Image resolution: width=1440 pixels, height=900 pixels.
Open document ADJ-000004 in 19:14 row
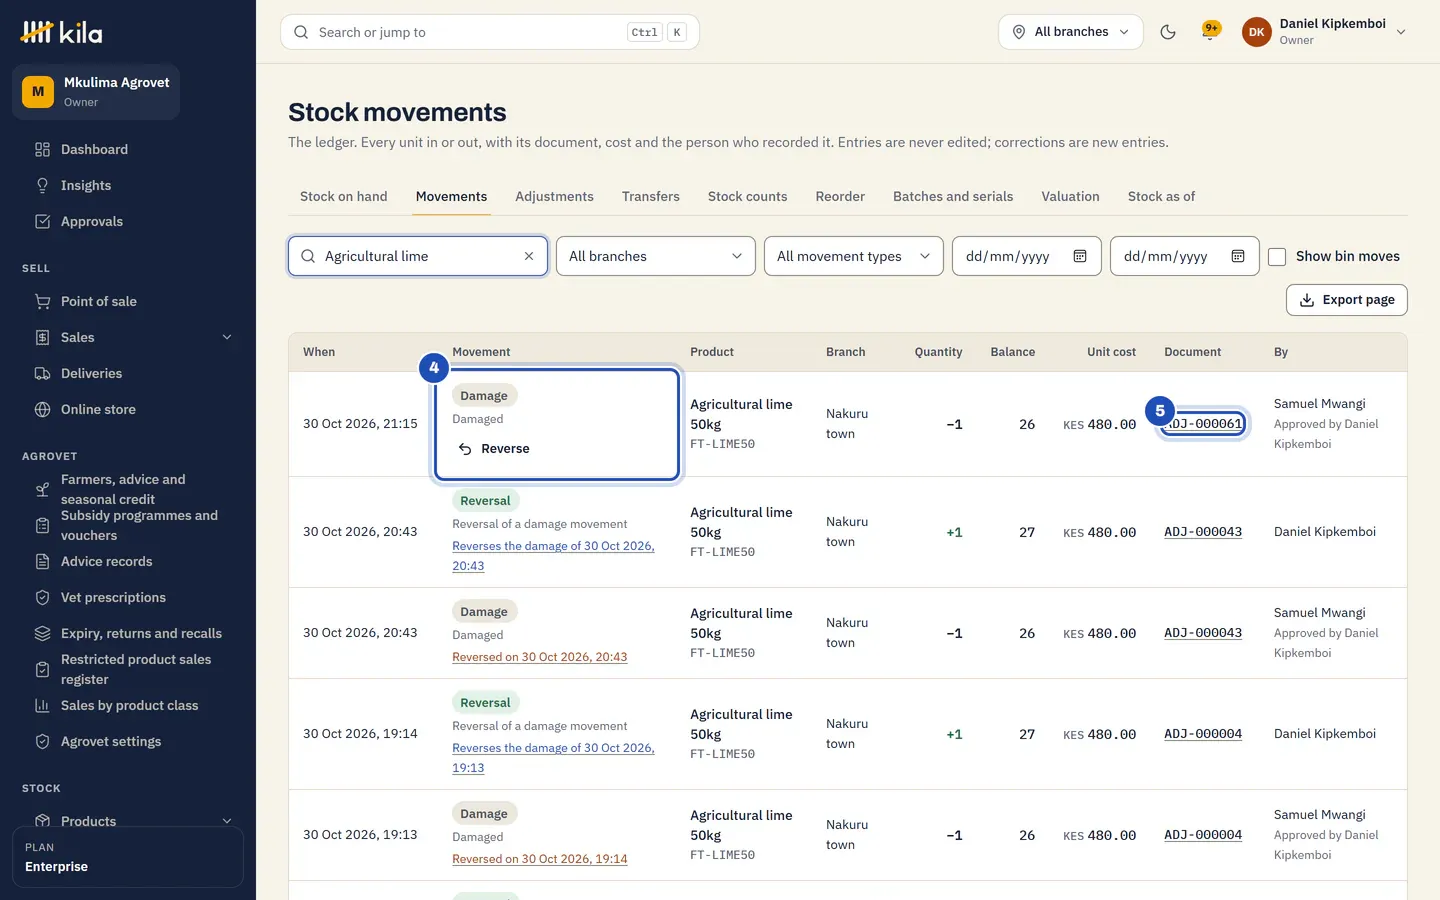(1203, 734)
